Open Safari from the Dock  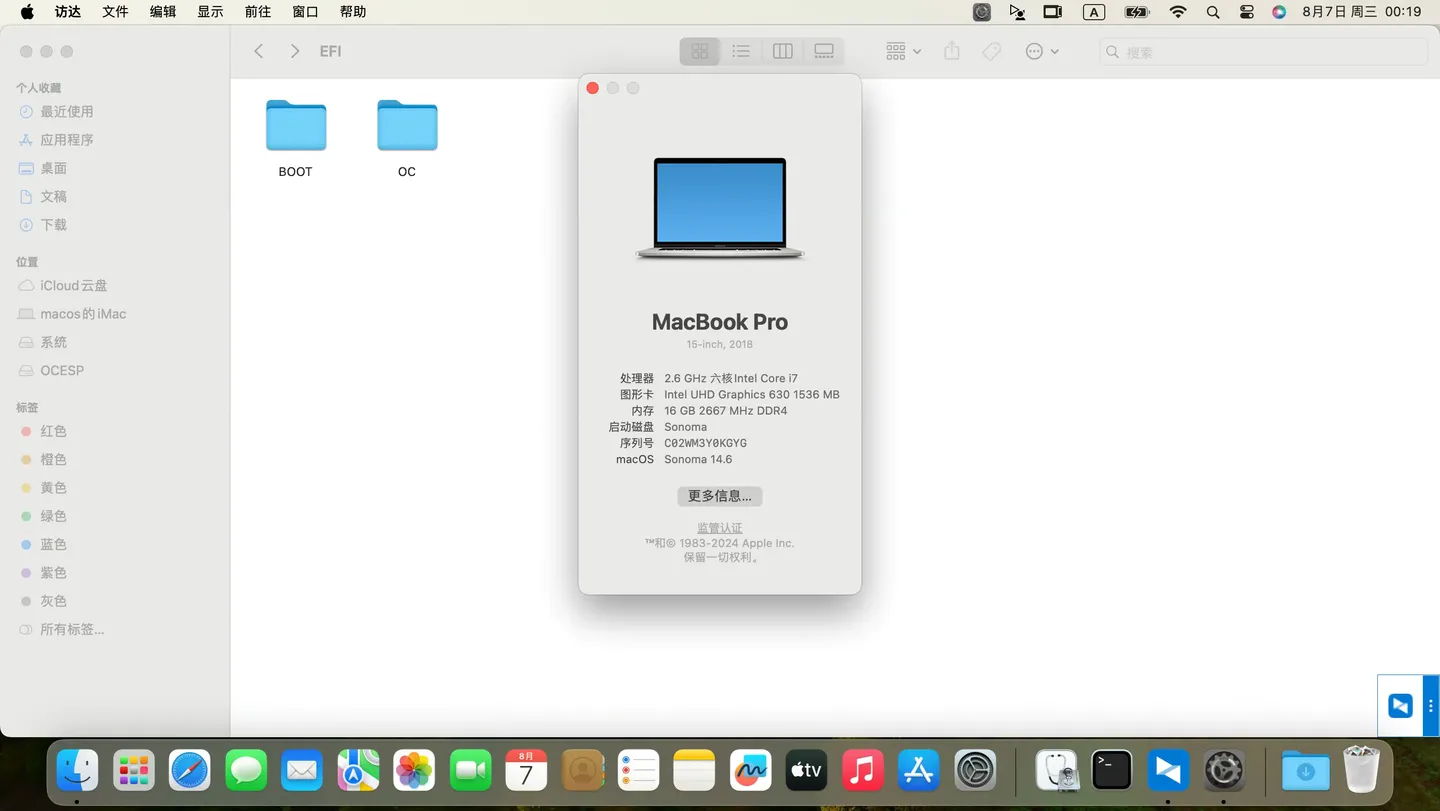point(190,770)
